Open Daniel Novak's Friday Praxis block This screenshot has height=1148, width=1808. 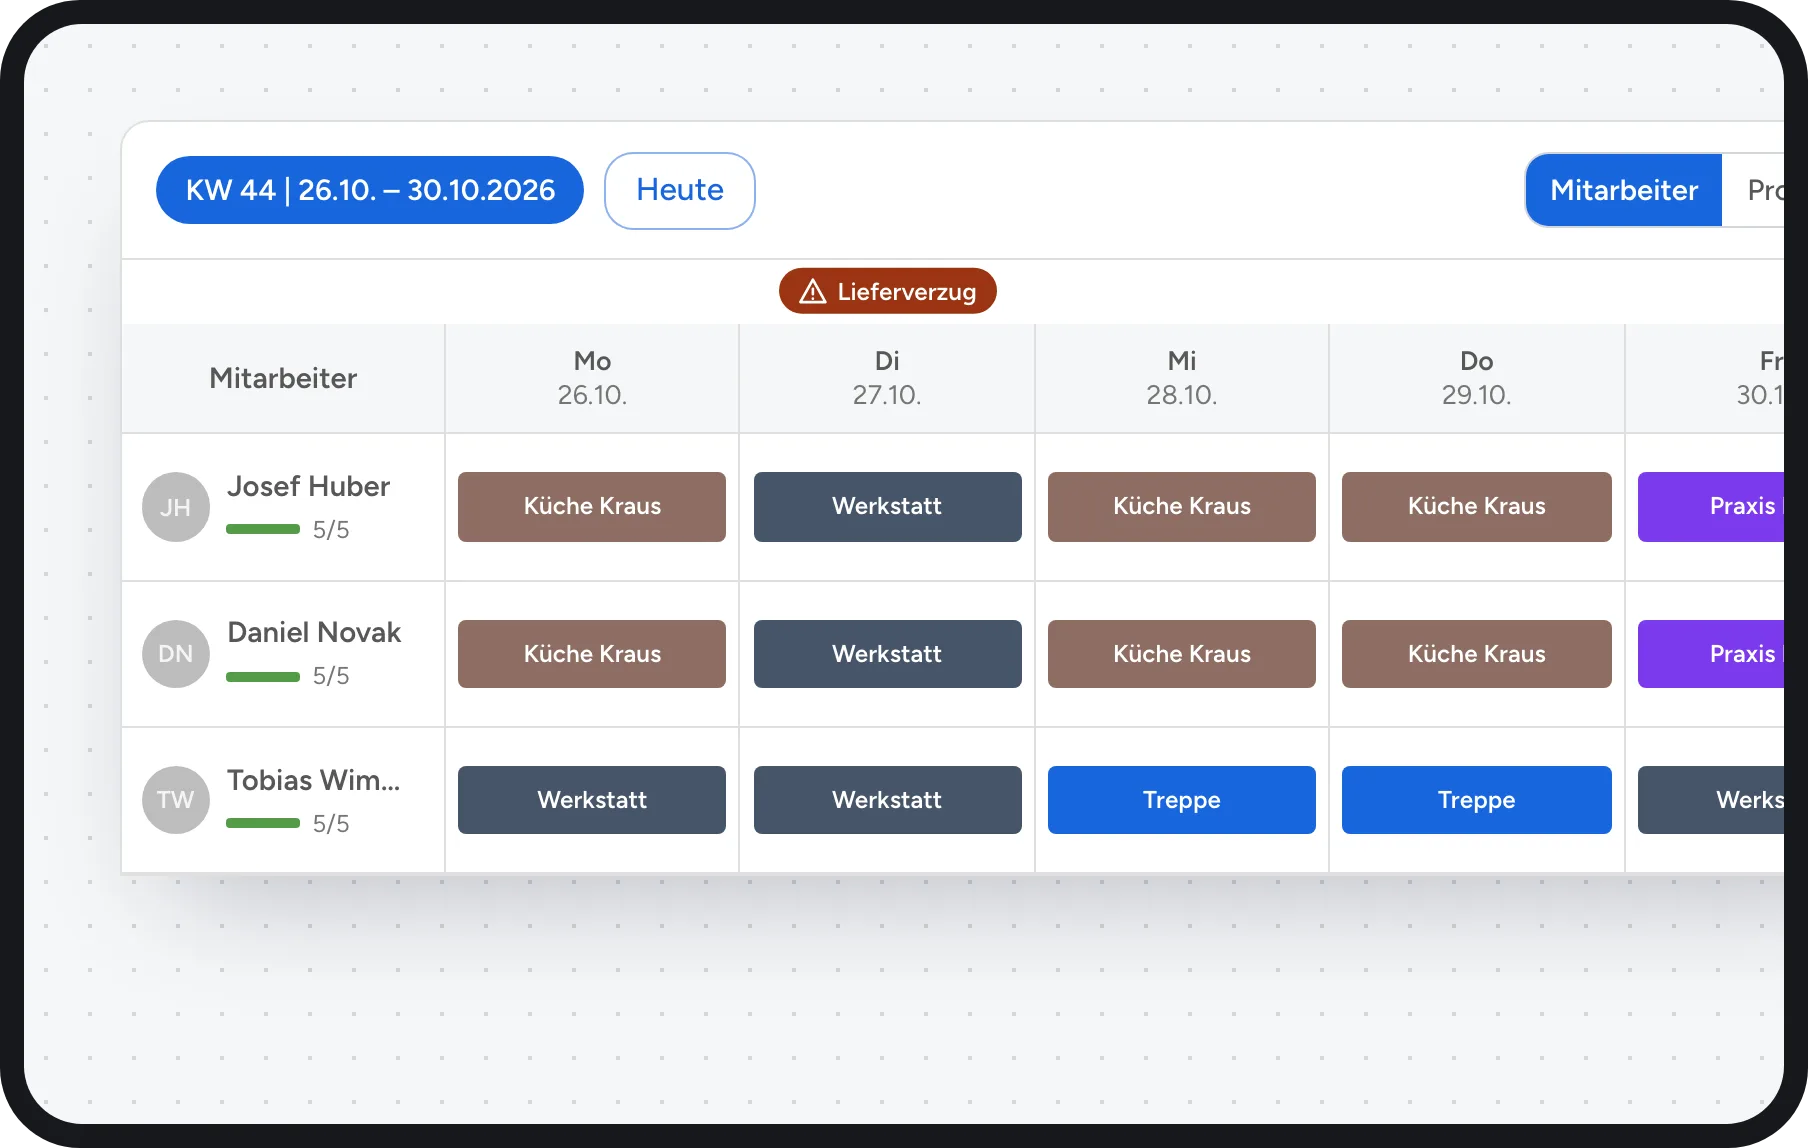(x=1711, y=654)
